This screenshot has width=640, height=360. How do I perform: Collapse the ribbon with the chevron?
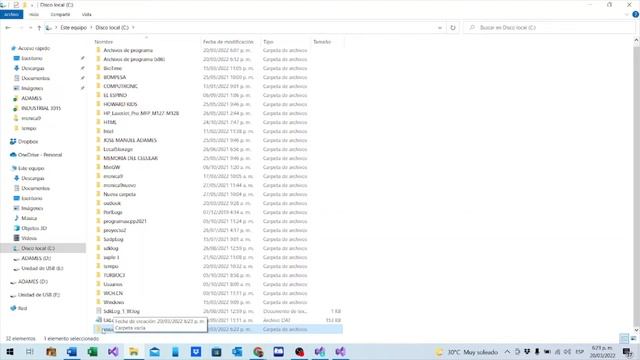[x=627, y=14]
